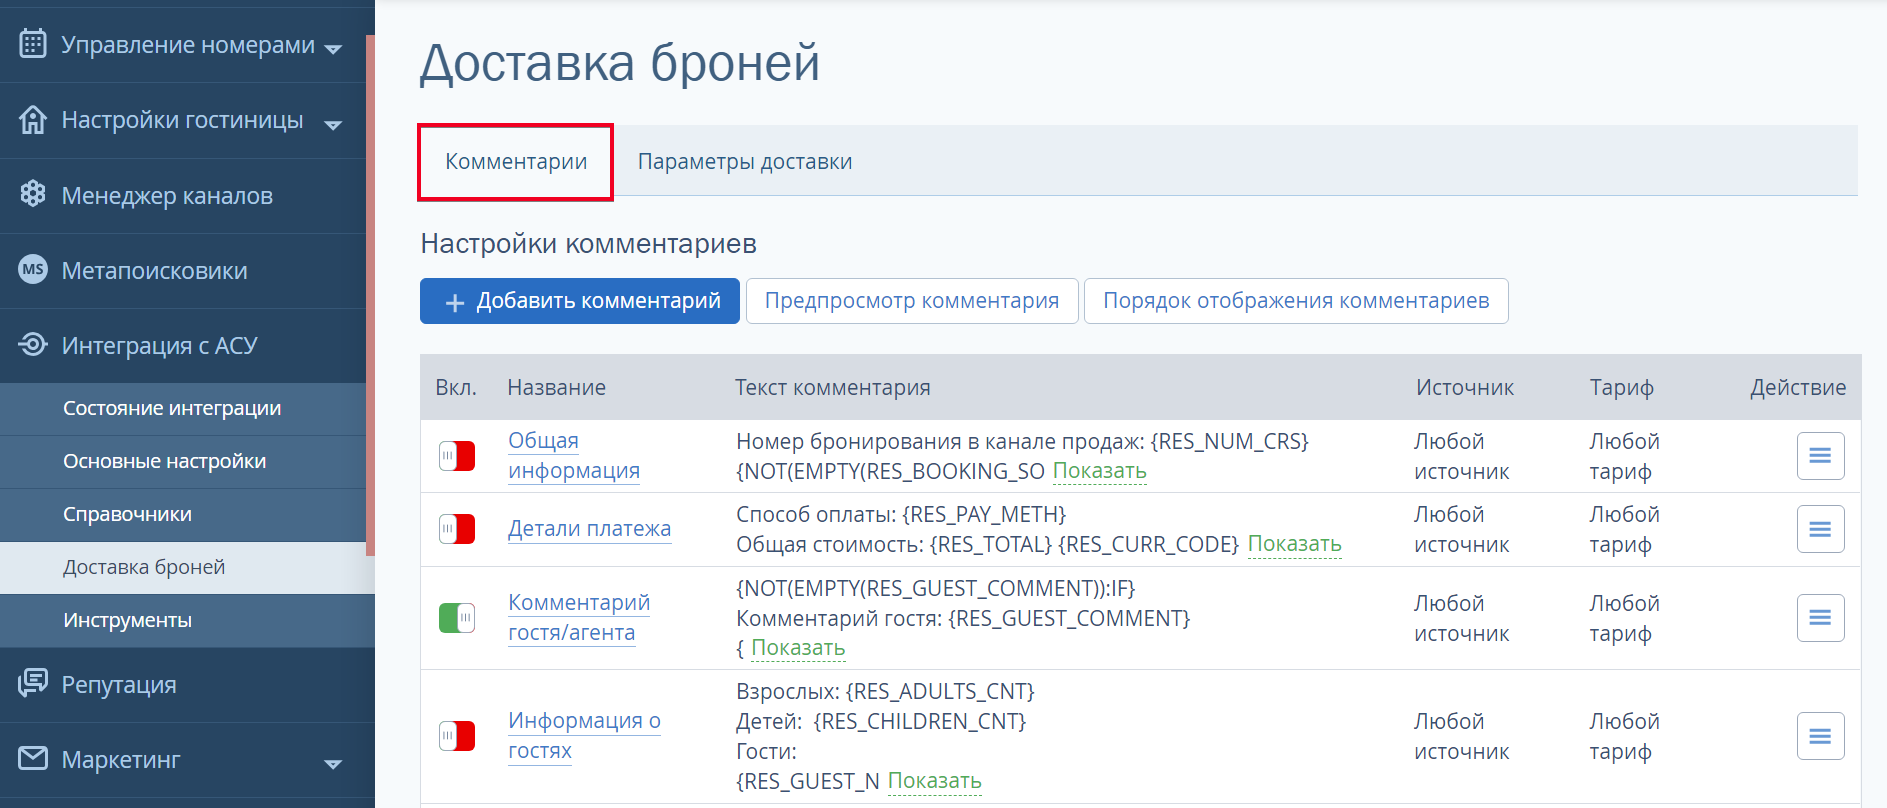The width and height of the screenshot is (1887, 808).
Task: Click Показать link in Детали платежа row
Action: (x=1294, y=544)
